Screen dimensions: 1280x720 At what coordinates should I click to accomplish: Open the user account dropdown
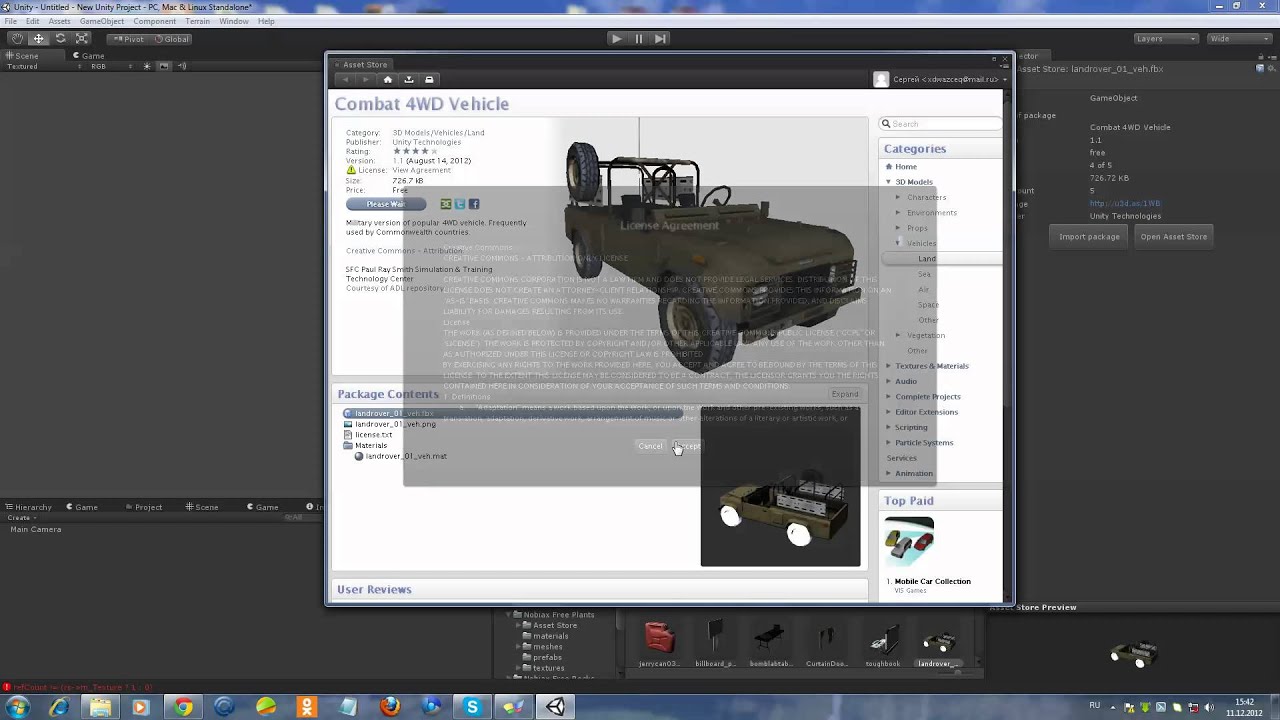click(x=940, y=79)
